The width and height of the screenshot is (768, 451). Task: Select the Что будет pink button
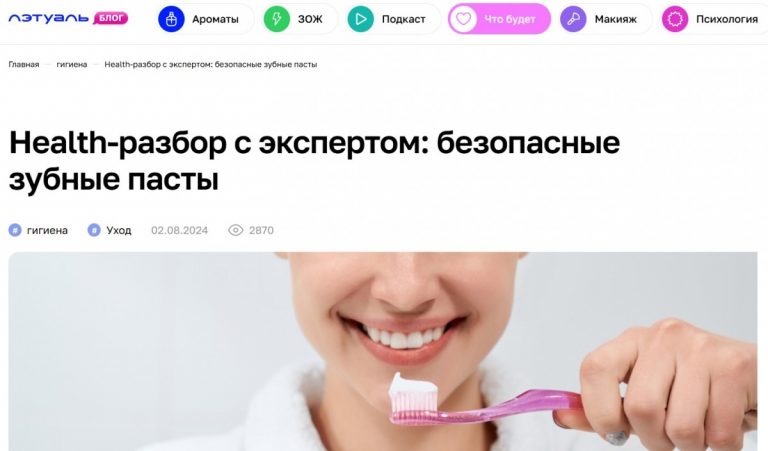(499, 19)
